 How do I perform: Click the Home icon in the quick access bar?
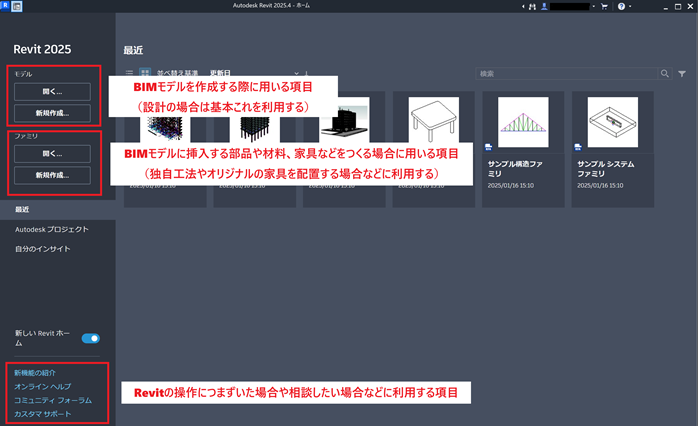[x=16, y=6]
